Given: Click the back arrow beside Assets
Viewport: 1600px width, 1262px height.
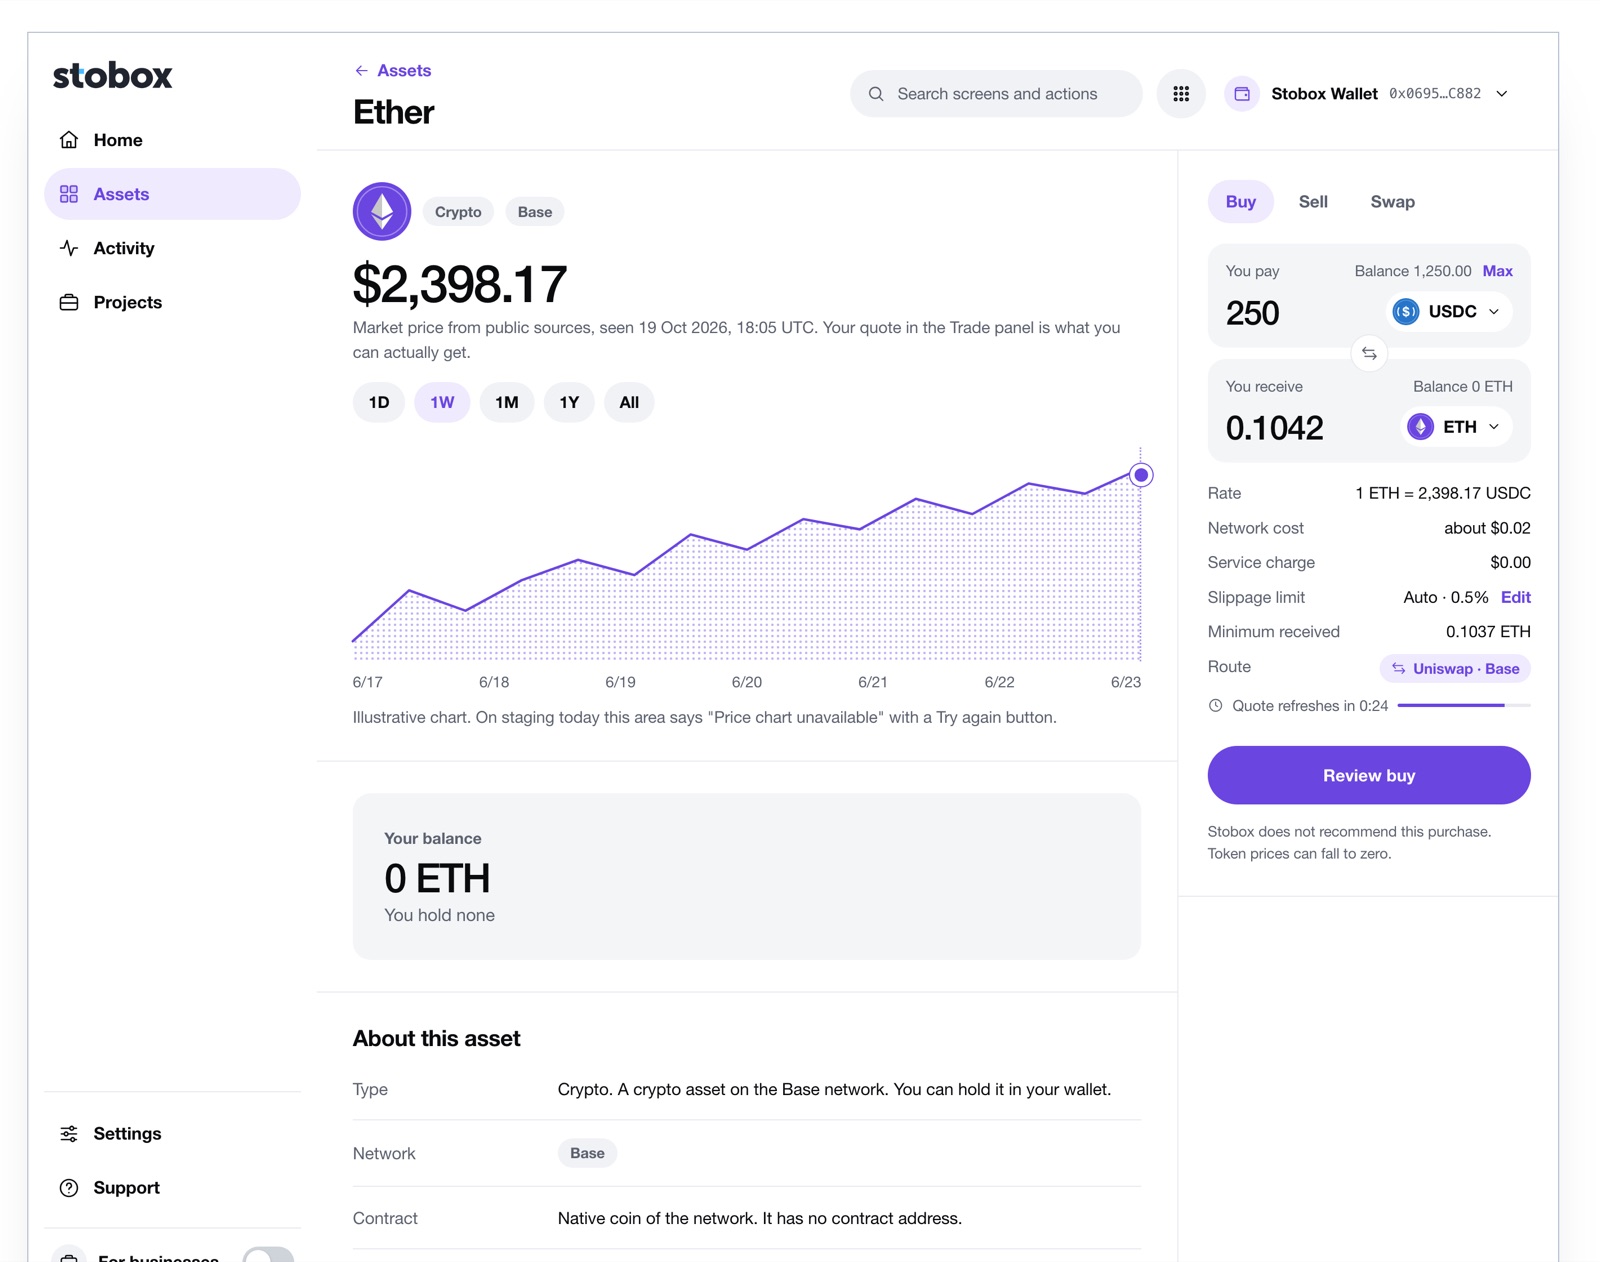Looking at the screenshot, I should (x=361, y=71).
